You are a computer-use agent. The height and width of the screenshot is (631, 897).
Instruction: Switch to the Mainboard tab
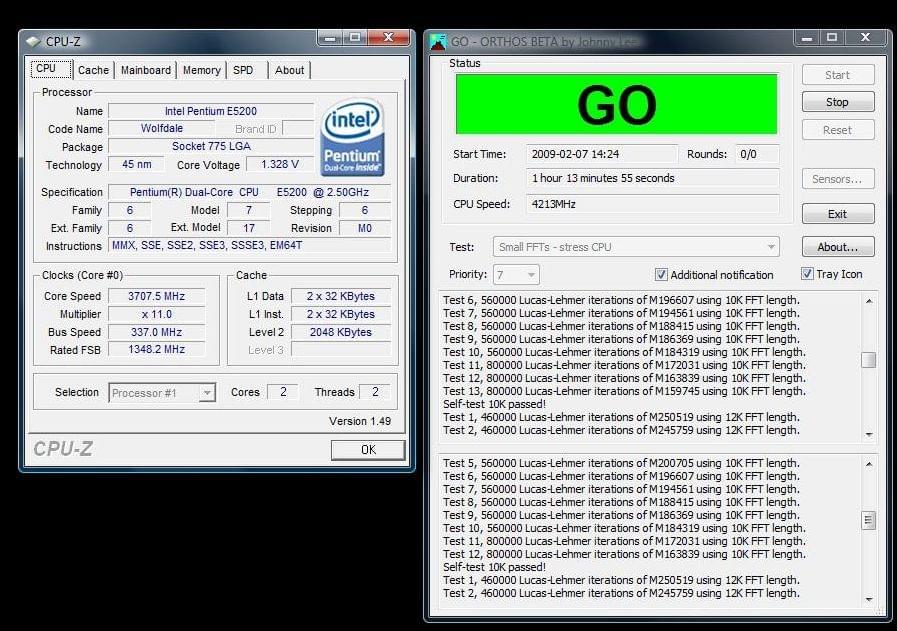coord(146,70)
